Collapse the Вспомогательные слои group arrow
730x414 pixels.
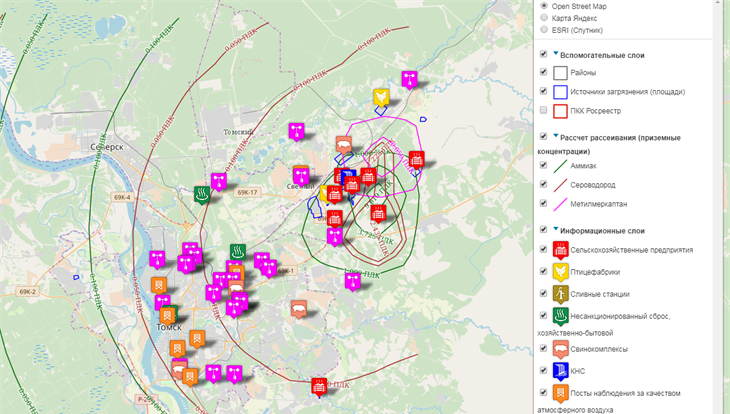555,54
